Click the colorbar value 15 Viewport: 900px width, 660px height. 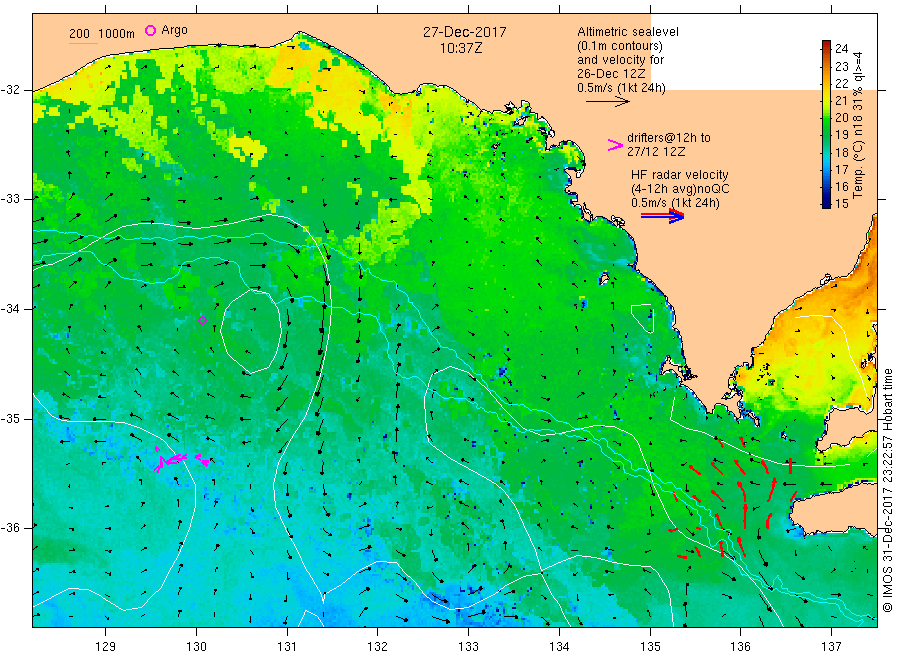[841, 204]
